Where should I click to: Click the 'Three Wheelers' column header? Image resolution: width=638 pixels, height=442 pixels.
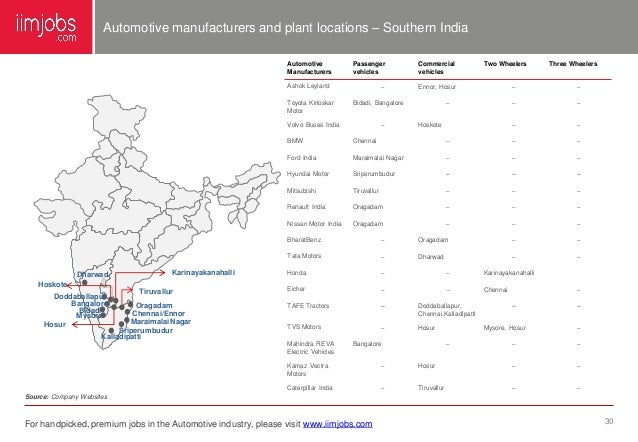[572, 64]
